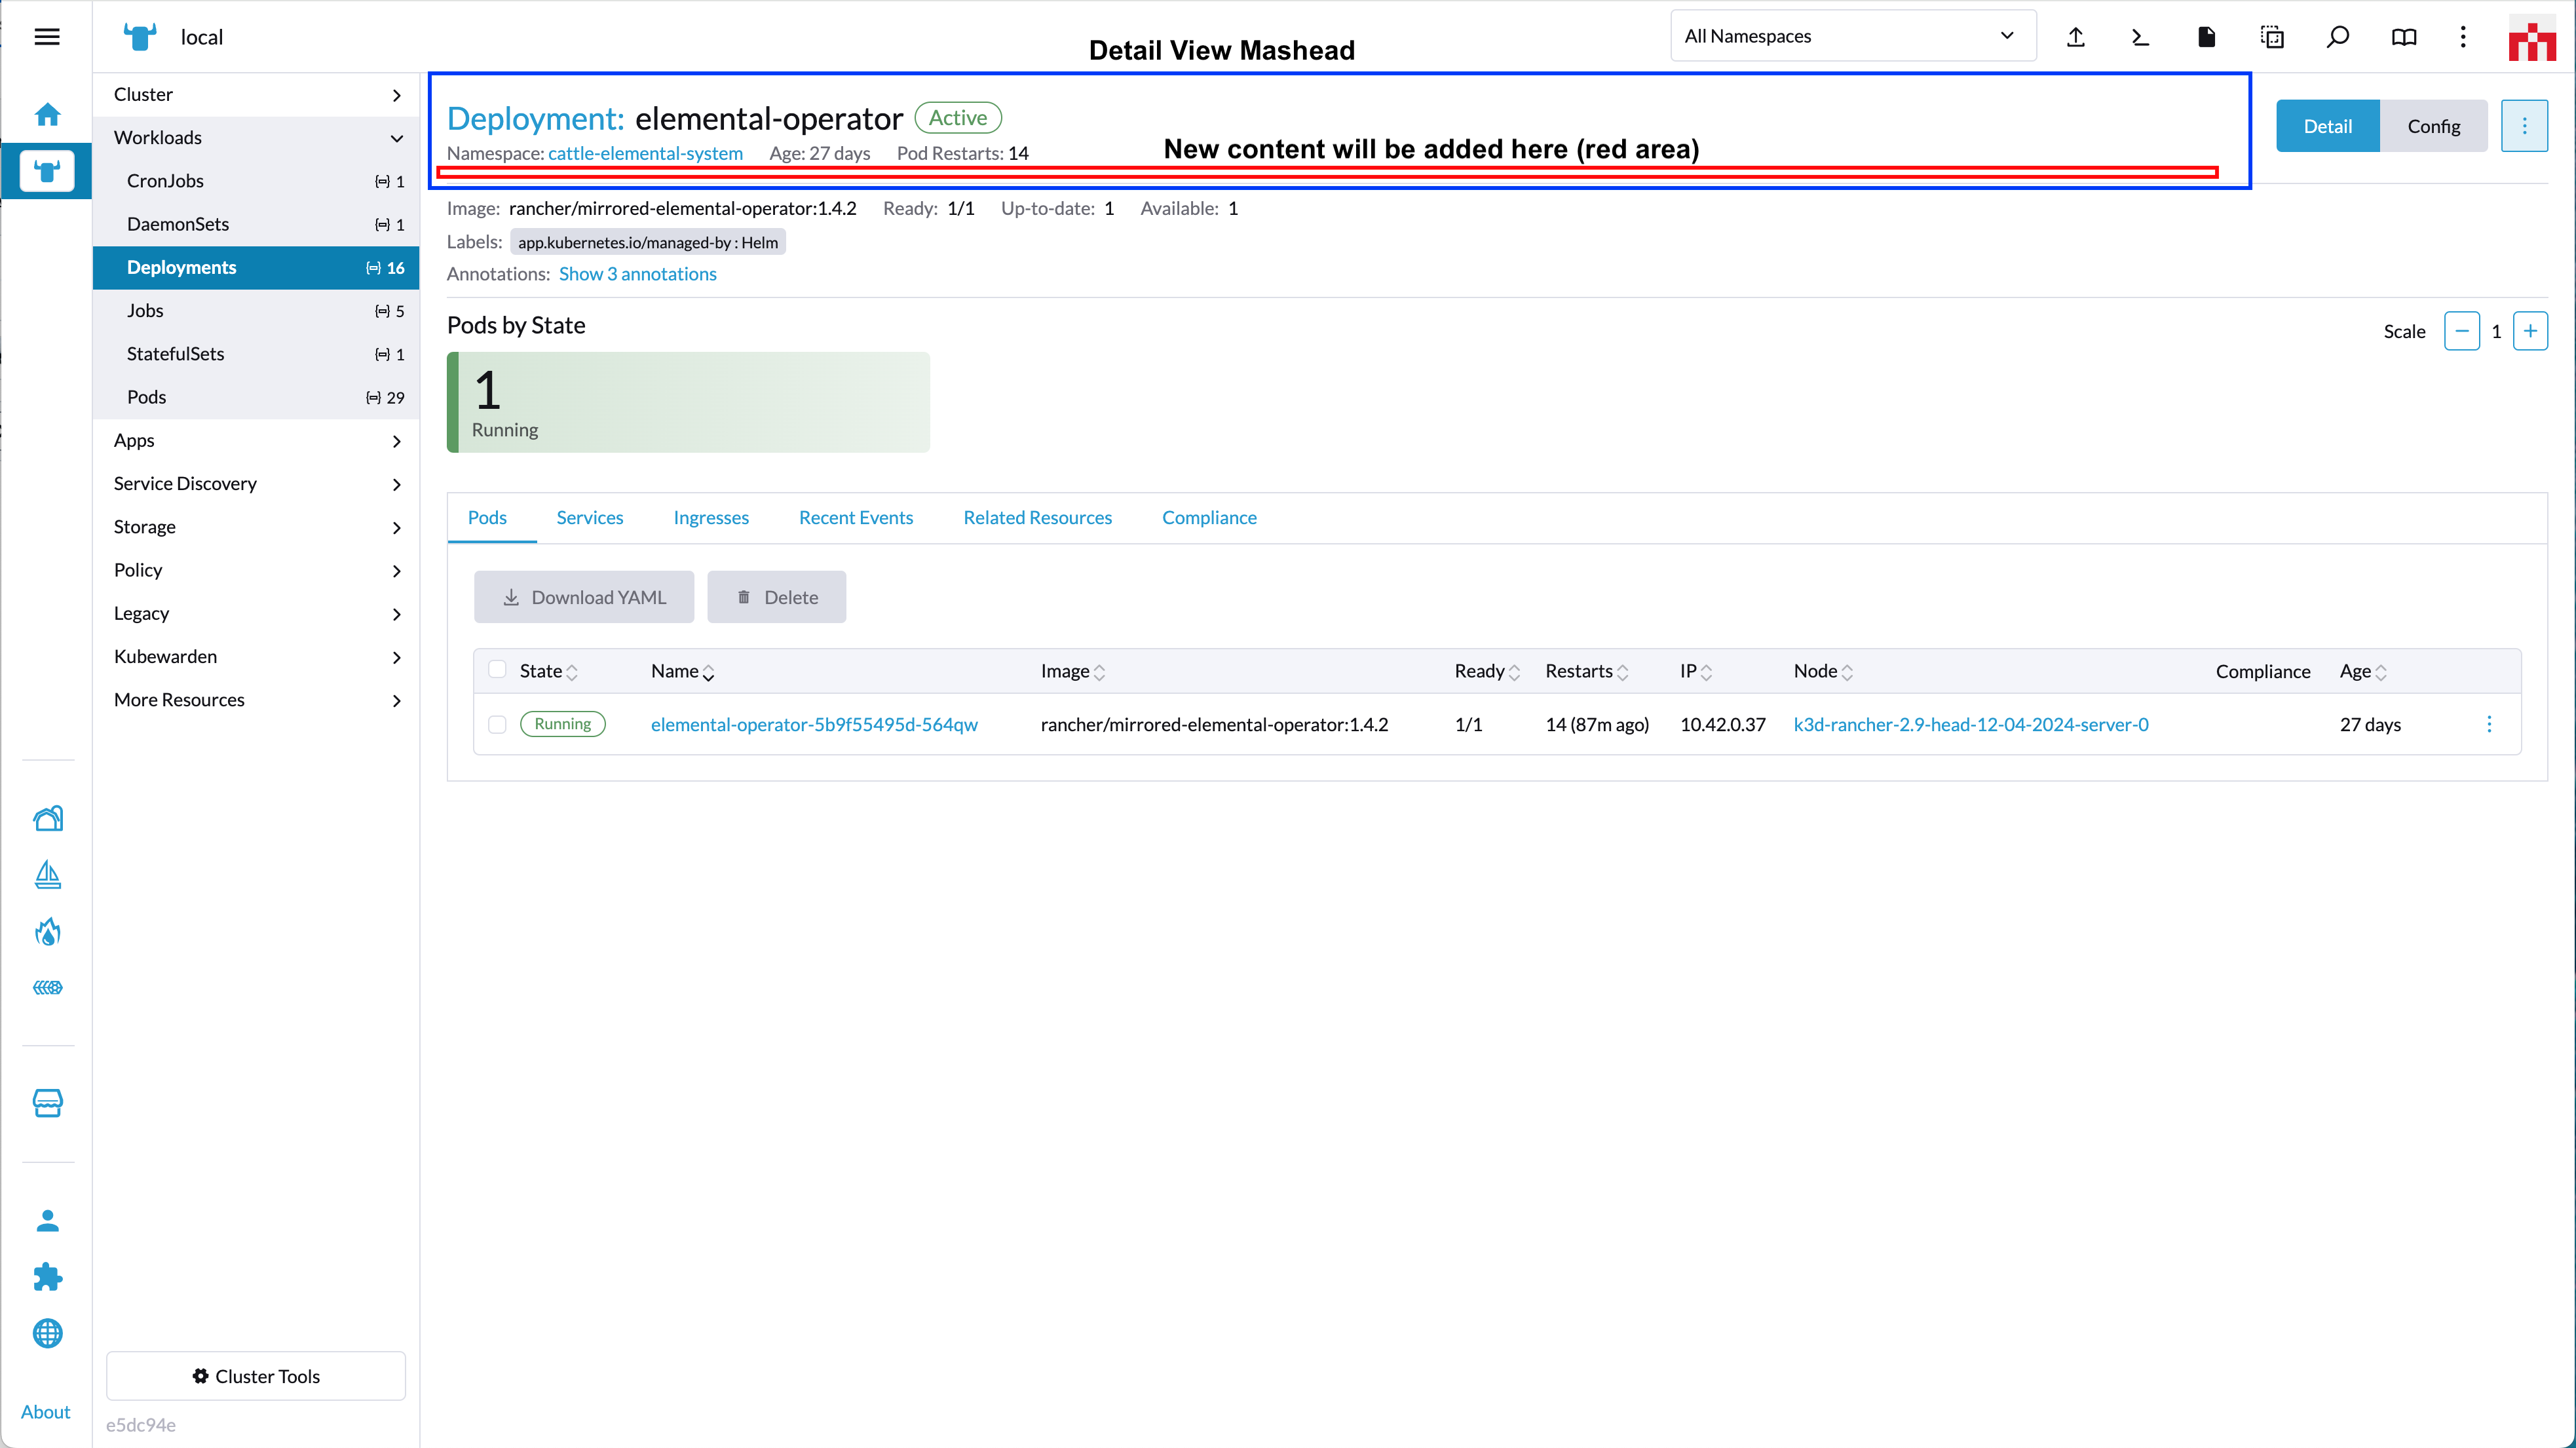Open the elemental-operator-5b9f55495d-564qw pod link
This screenshot has height=1448, width=2576.
(814, 724)
